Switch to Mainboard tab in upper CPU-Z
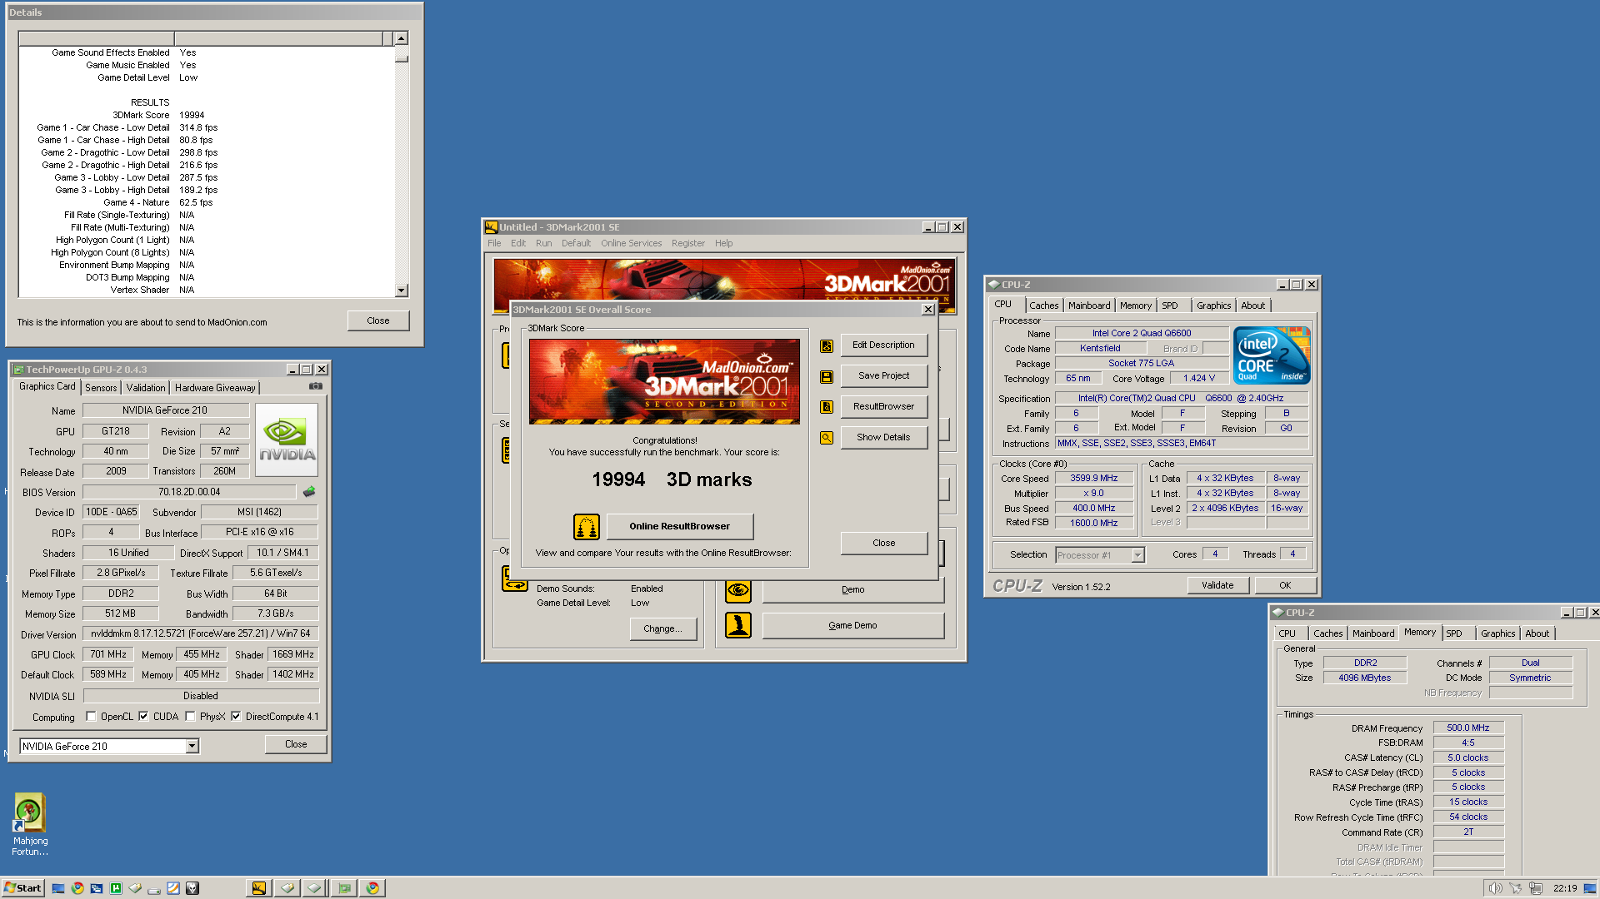 pos(1089,306)
